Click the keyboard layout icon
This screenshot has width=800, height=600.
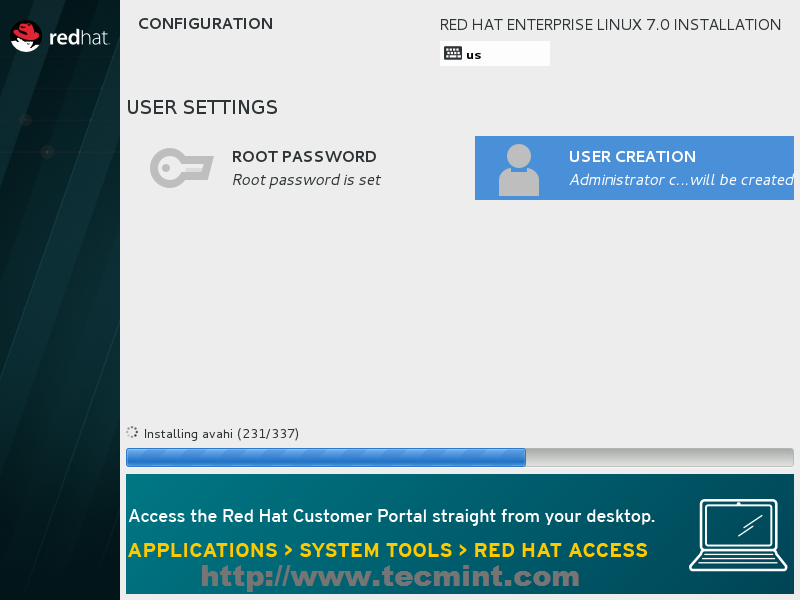pyautogui.click(x=453, y=54)
